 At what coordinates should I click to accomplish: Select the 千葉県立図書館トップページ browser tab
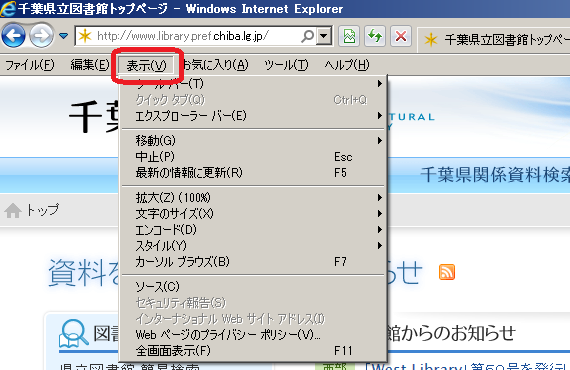pyautogui.click(x=494, y=39)
